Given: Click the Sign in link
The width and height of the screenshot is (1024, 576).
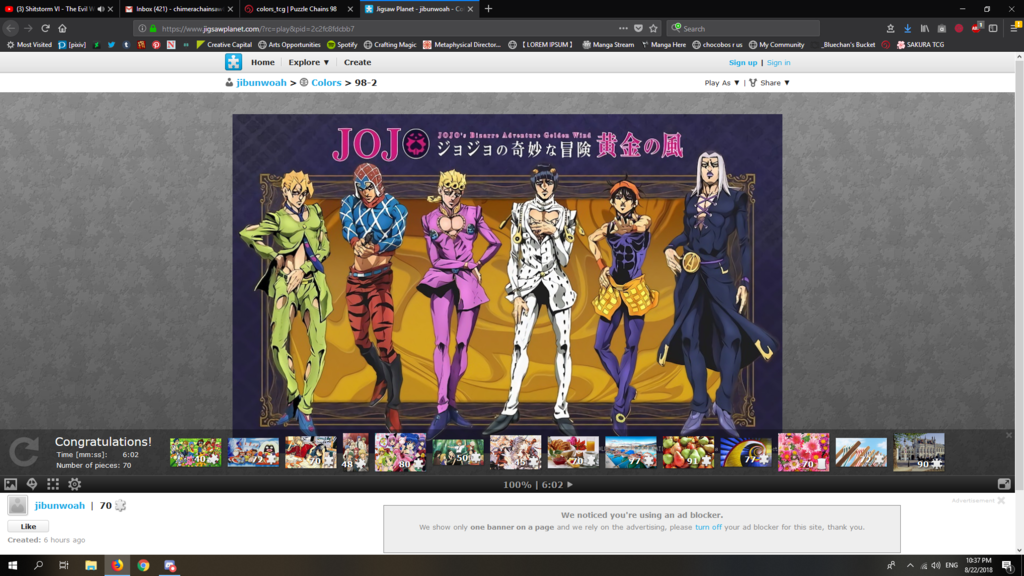Looking at the screenshot, I should coord(778,63).
